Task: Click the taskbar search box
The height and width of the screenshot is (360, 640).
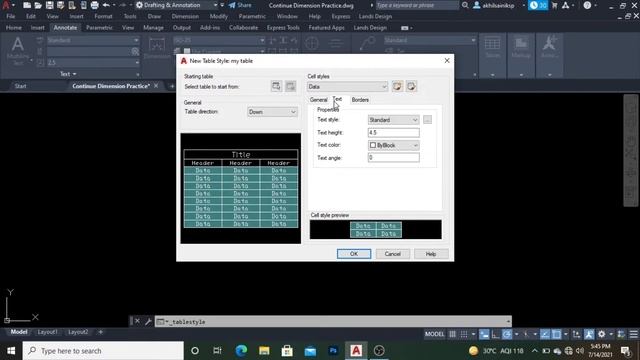Action: point(103,351)
